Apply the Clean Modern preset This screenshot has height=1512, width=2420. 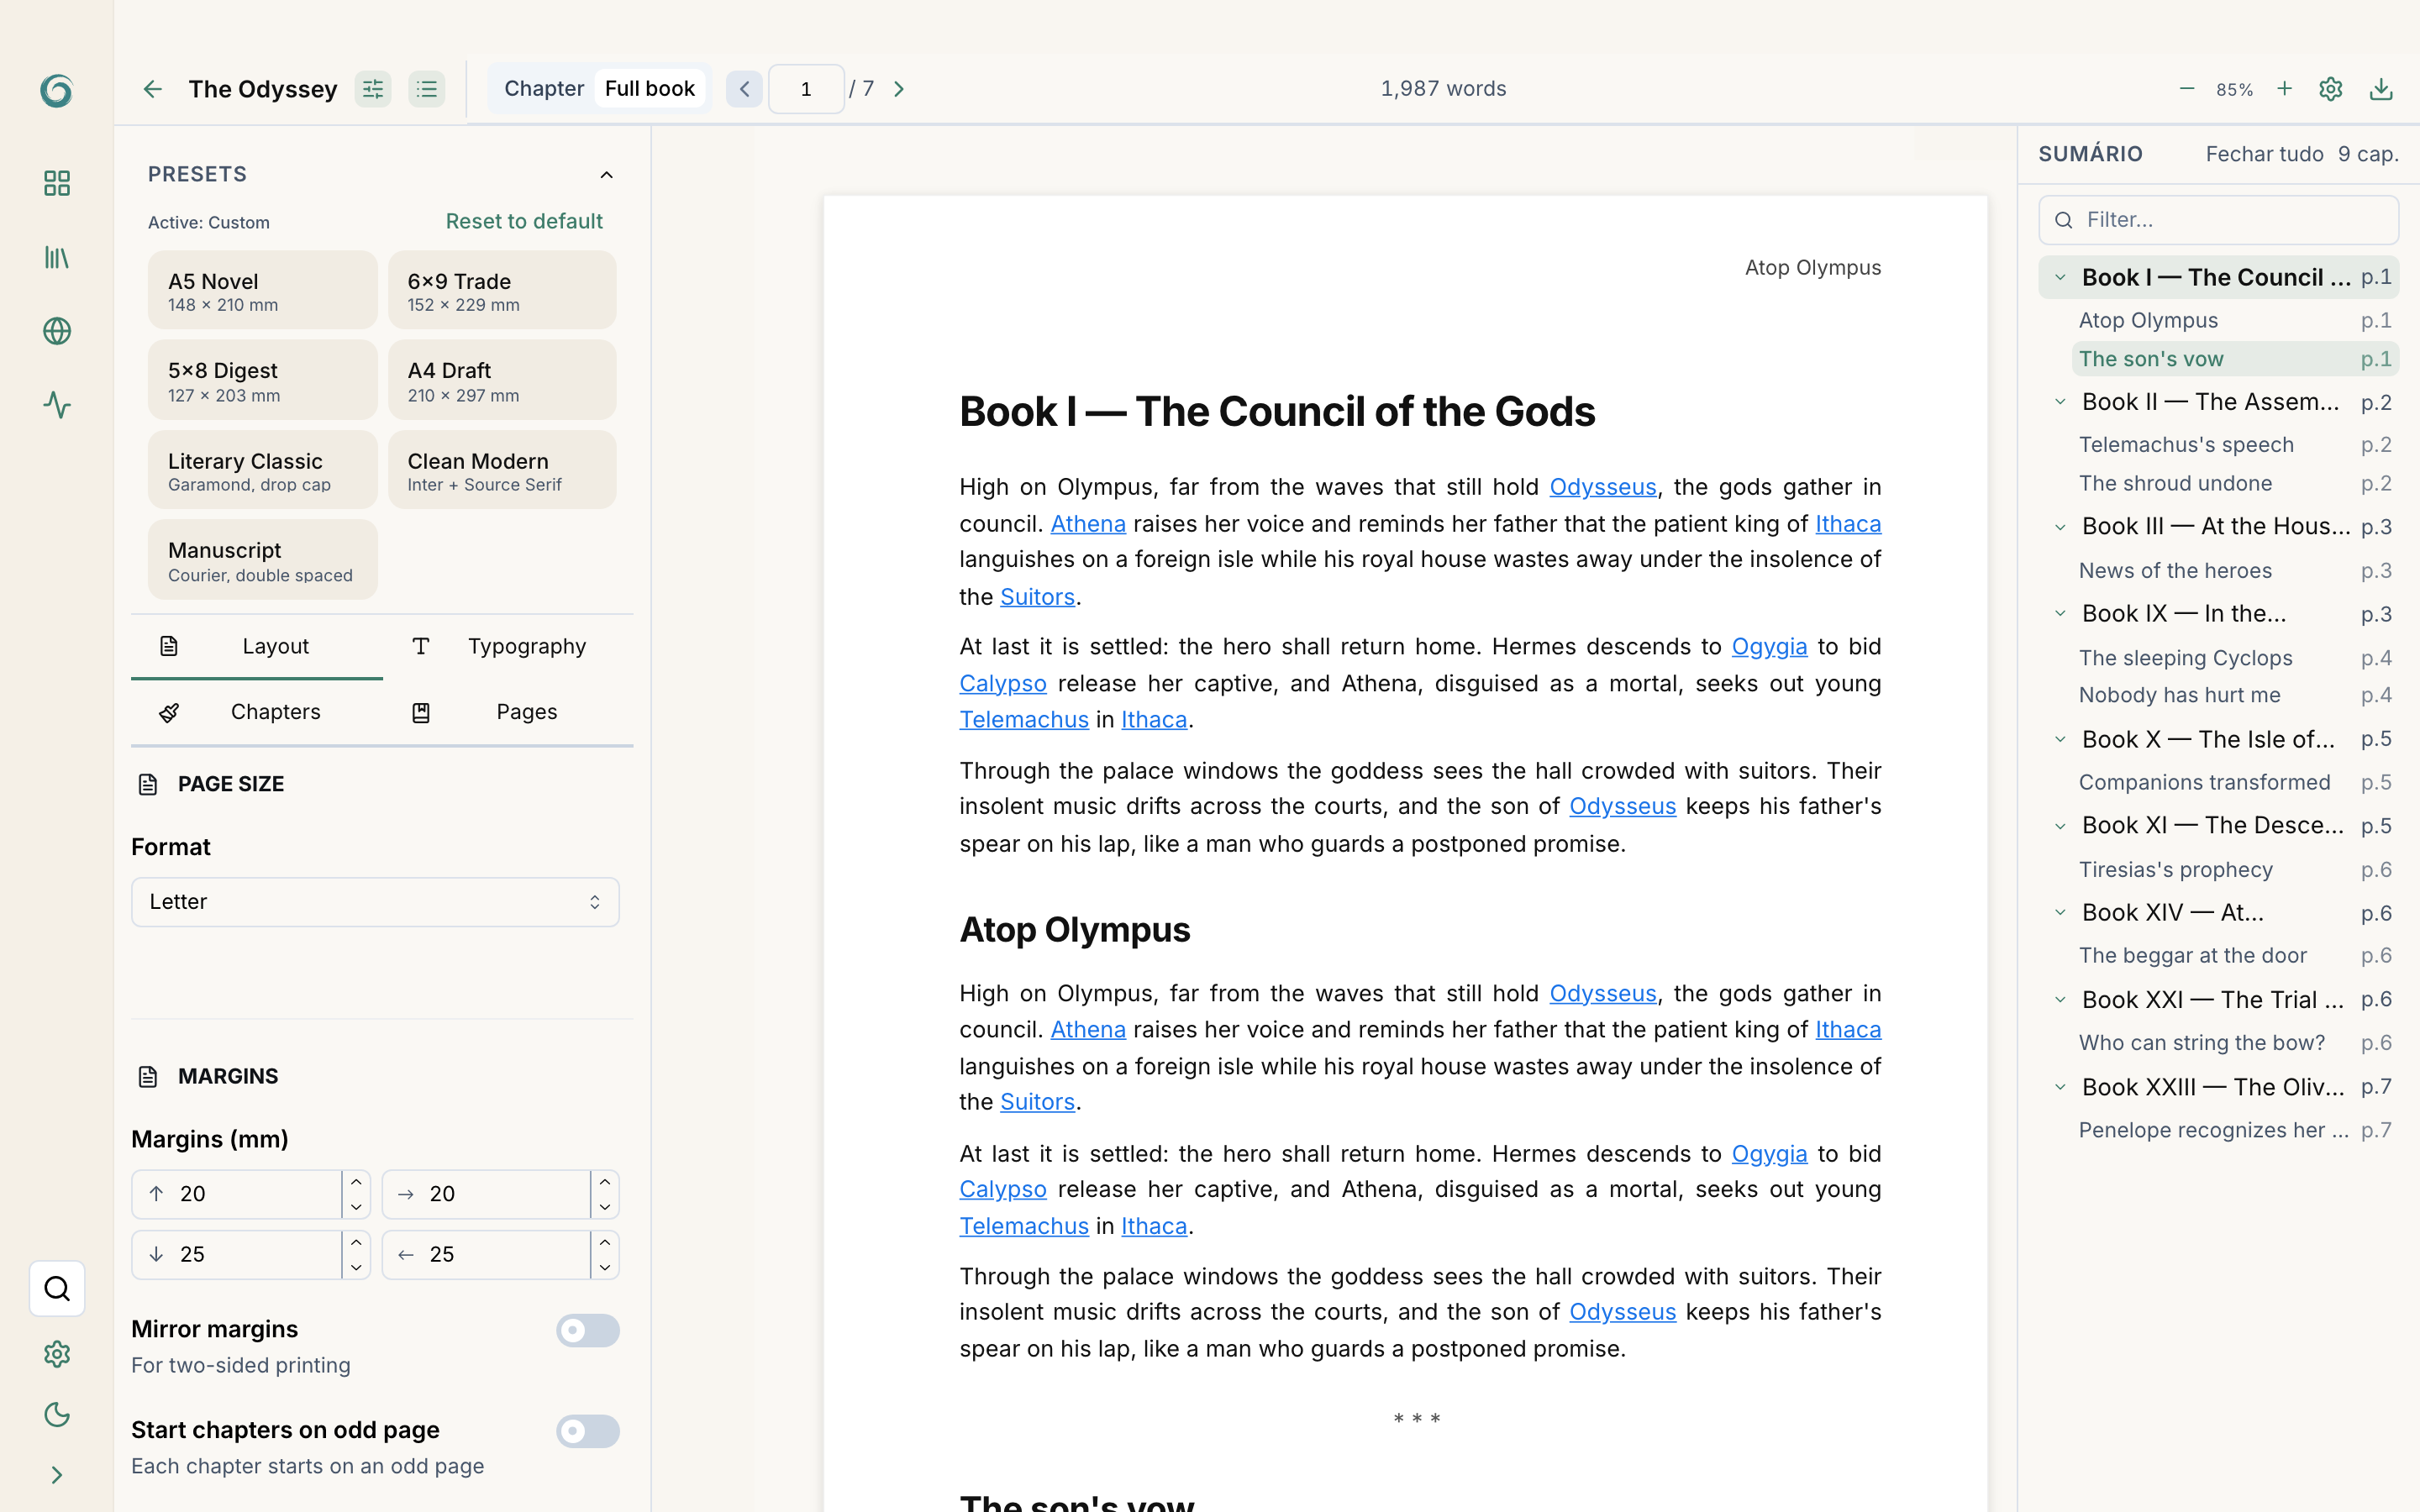pyautogui.click(x=502, y=470)
